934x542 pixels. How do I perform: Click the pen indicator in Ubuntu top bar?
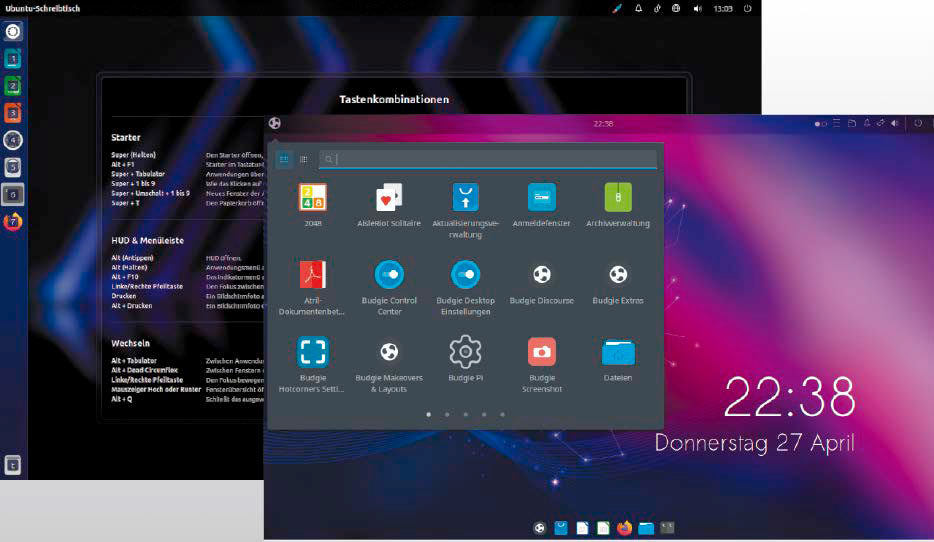pyautogui.click(x=617, y=8)
